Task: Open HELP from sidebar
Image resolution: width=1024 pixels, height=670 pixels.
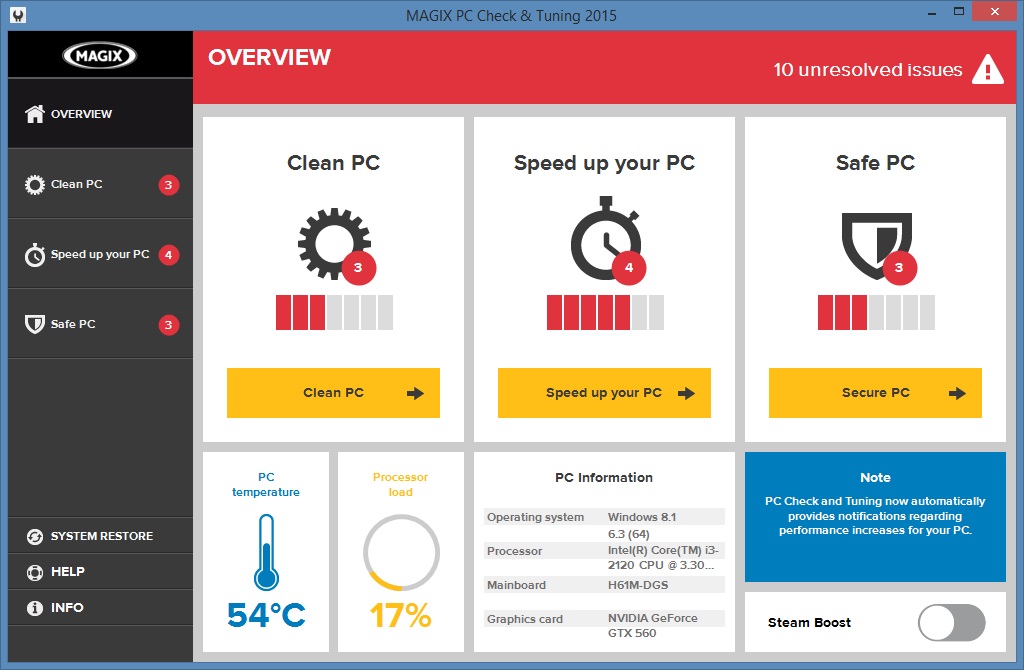Action: pyautogui.click(x=101, y=572)
